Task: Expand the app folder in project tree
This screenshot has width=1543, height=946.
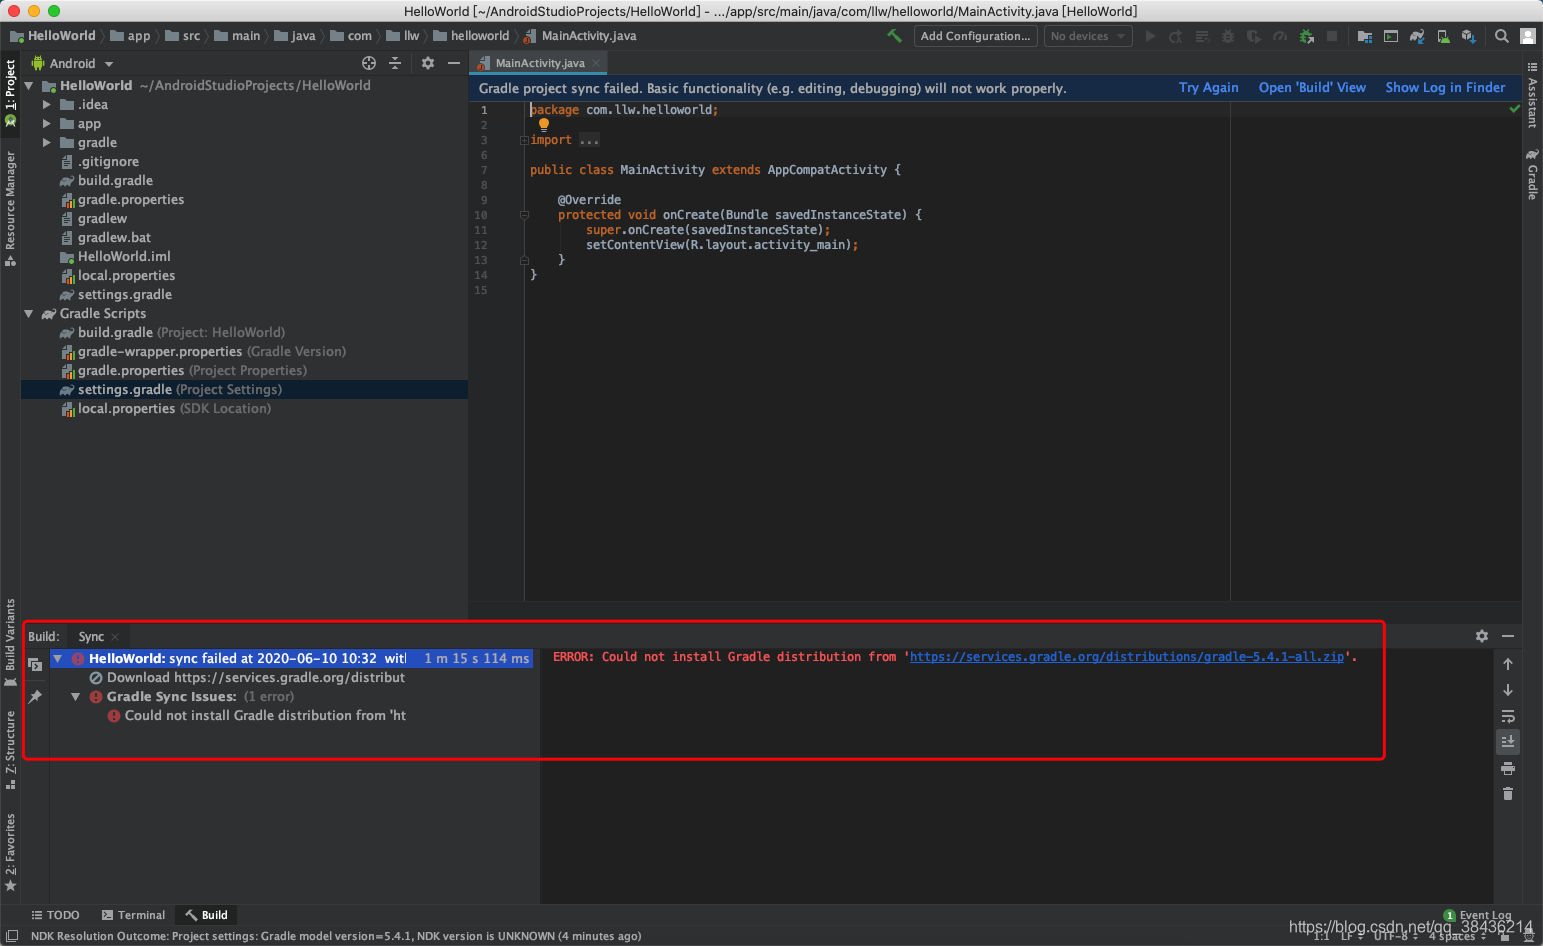Action: tap(47, 123)
